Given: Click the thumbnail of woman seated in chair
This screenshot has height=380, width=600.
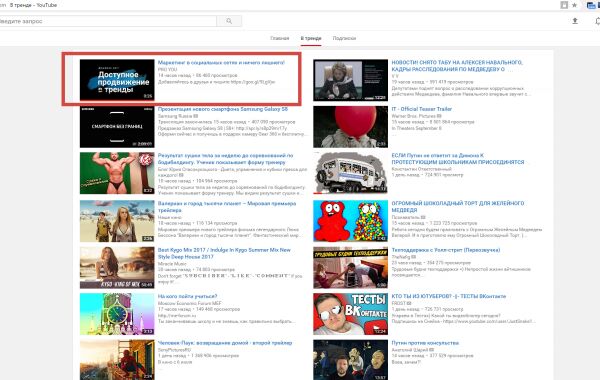Looking at the screenshot, I should [351, 80].
